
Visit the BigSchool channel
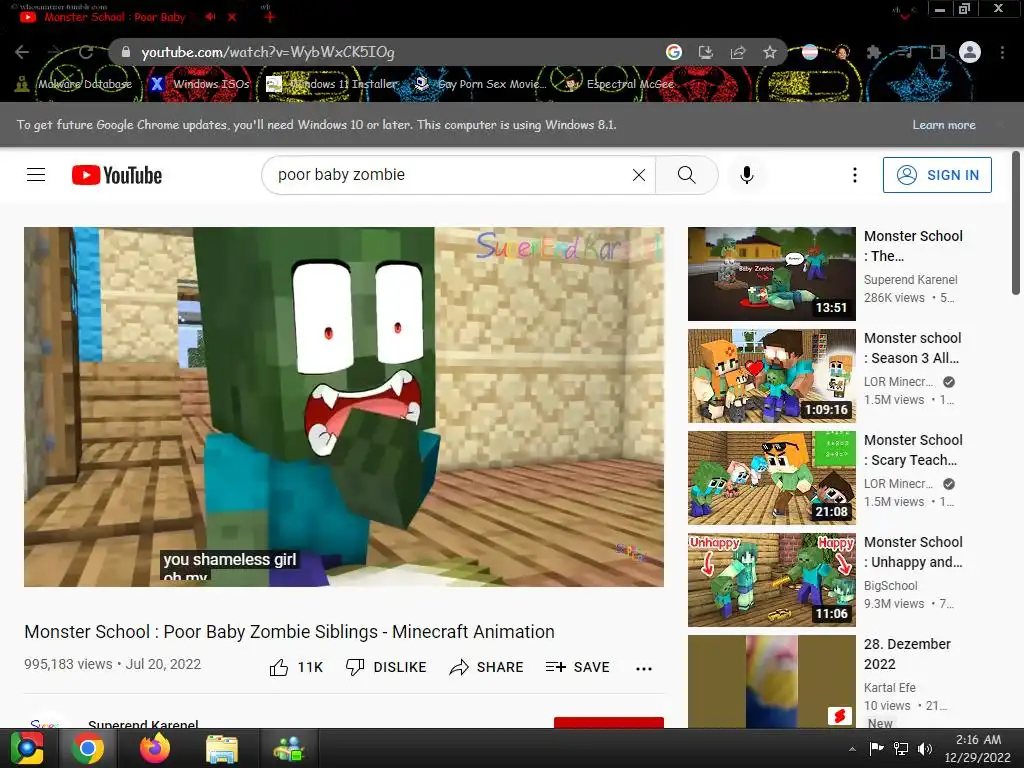tap(890, 586)
